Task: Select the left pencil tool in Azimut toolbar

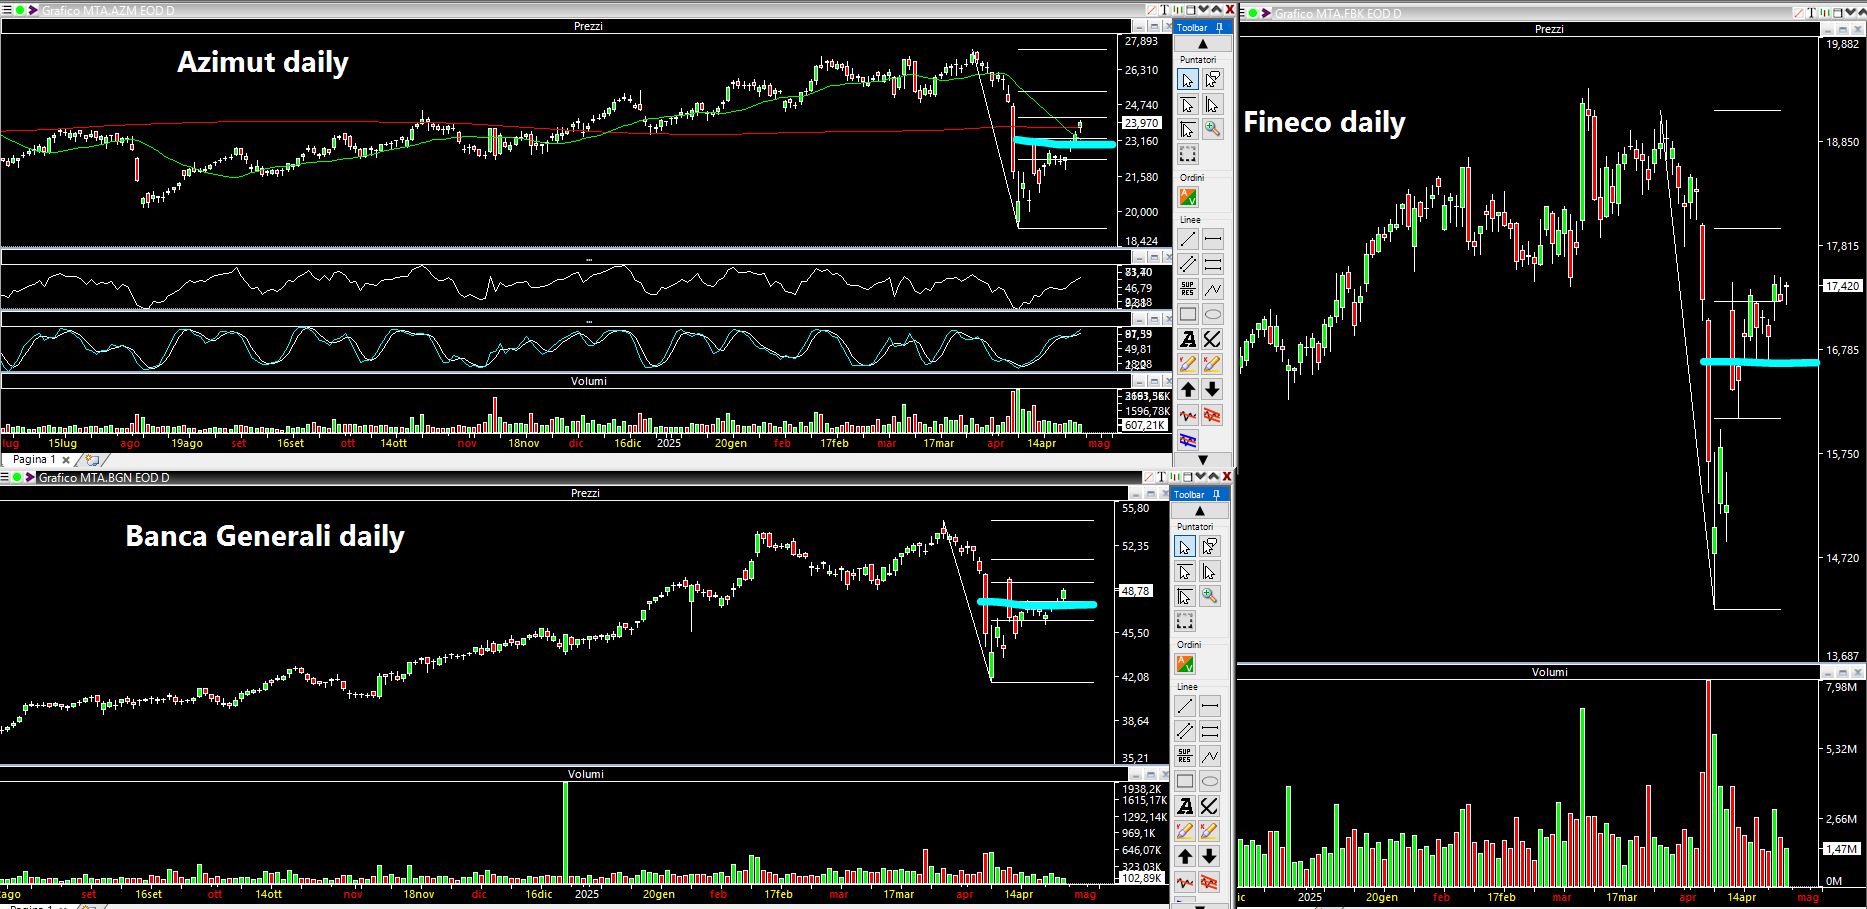Action: tap(1187, 365)
